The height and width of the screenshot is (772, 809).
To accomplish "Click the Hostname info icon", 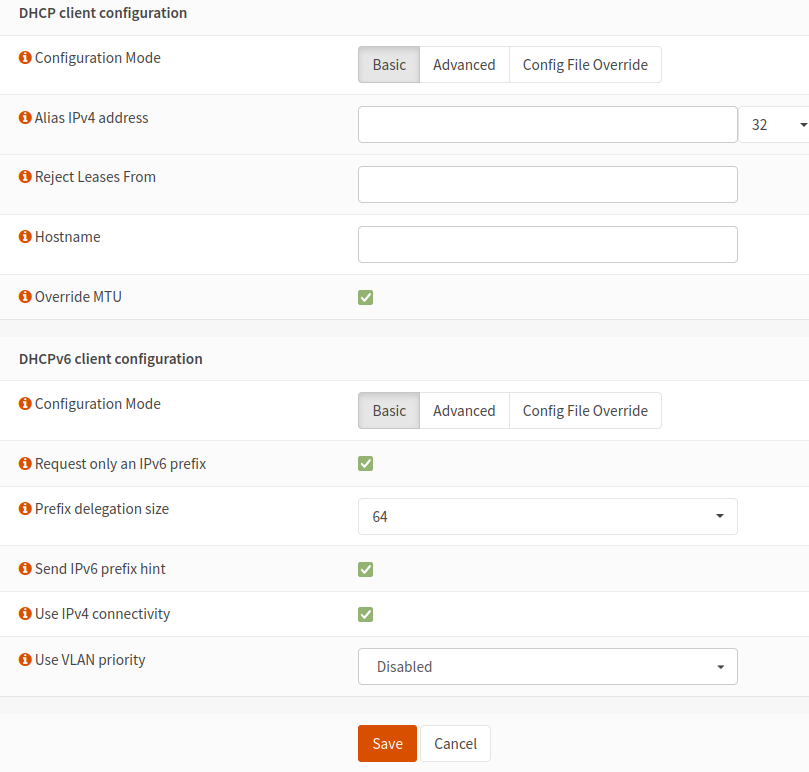I will 25,237.
